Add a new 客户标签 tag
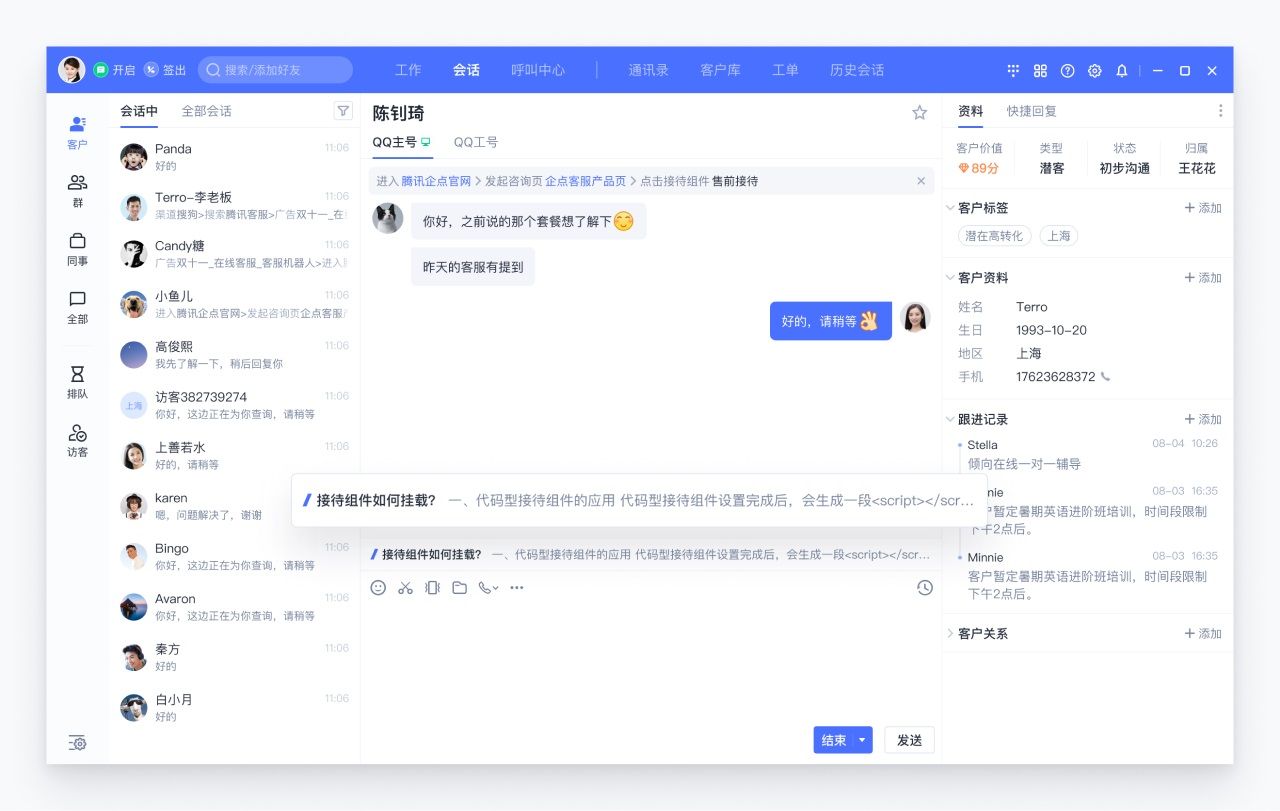 tap(1203, 208)
